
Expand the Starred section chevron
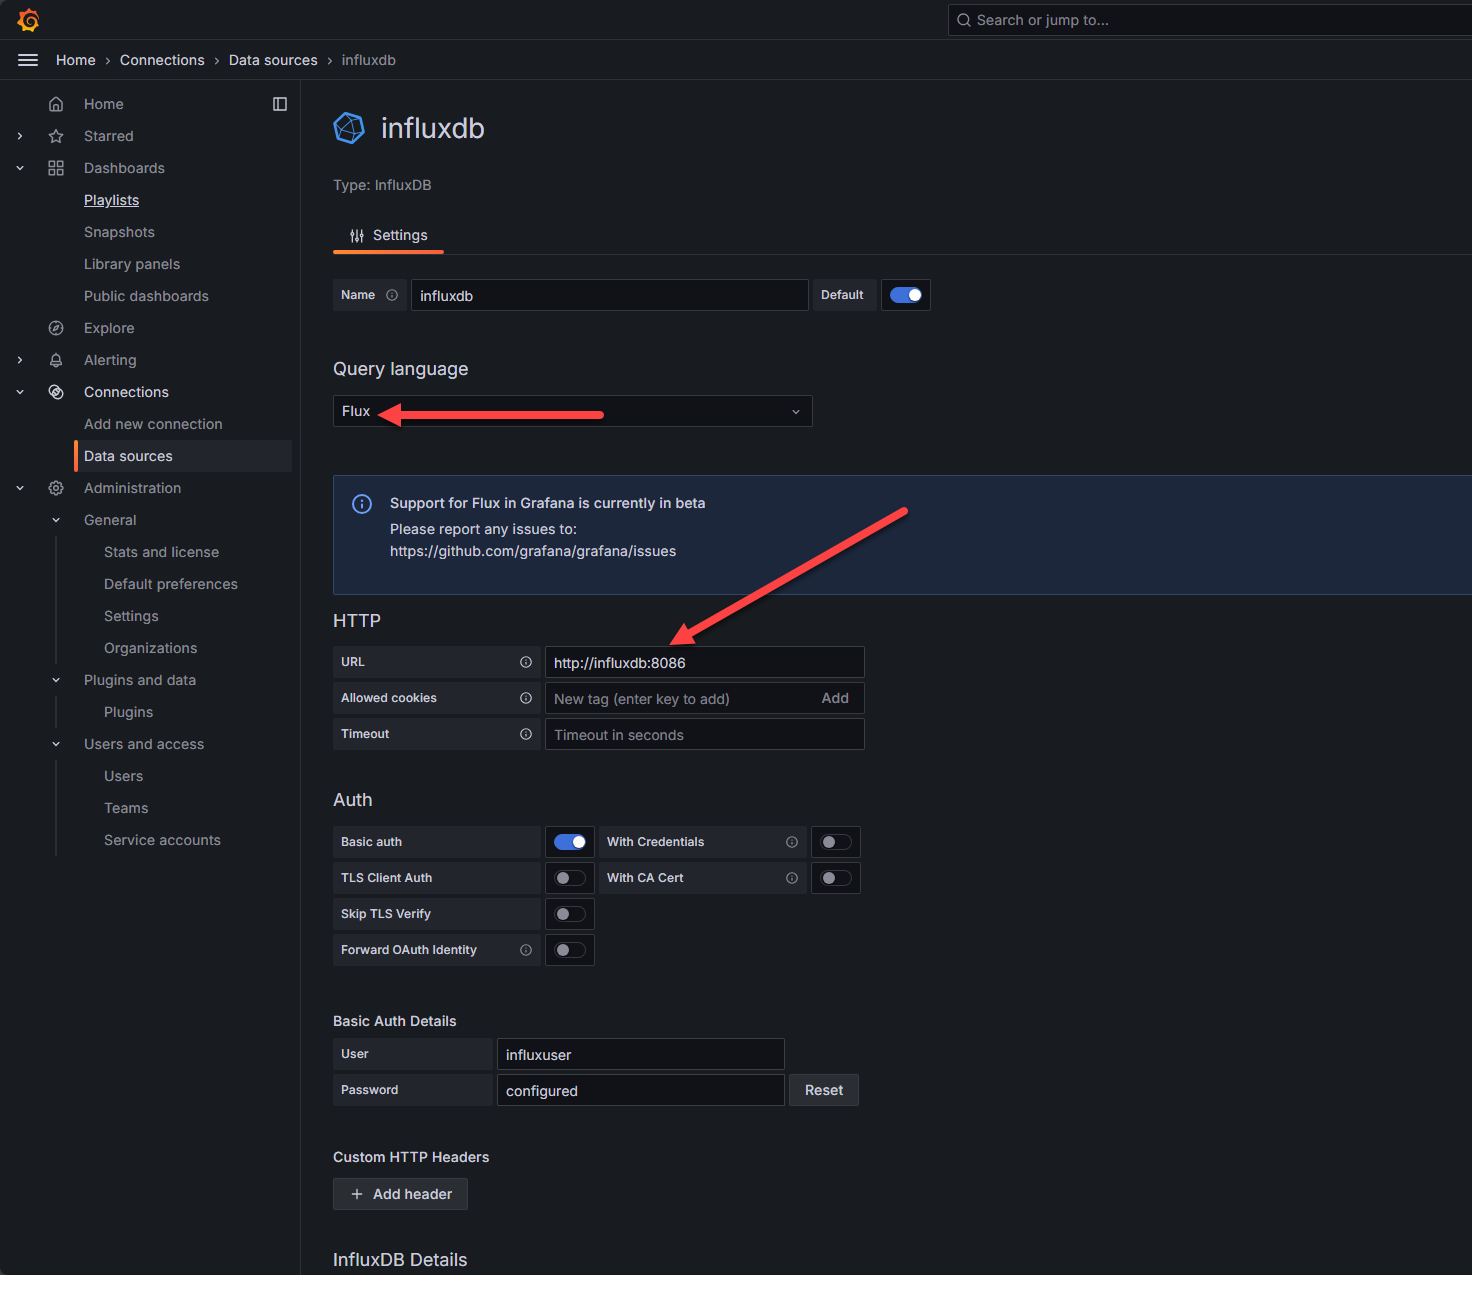click(20, 136)
